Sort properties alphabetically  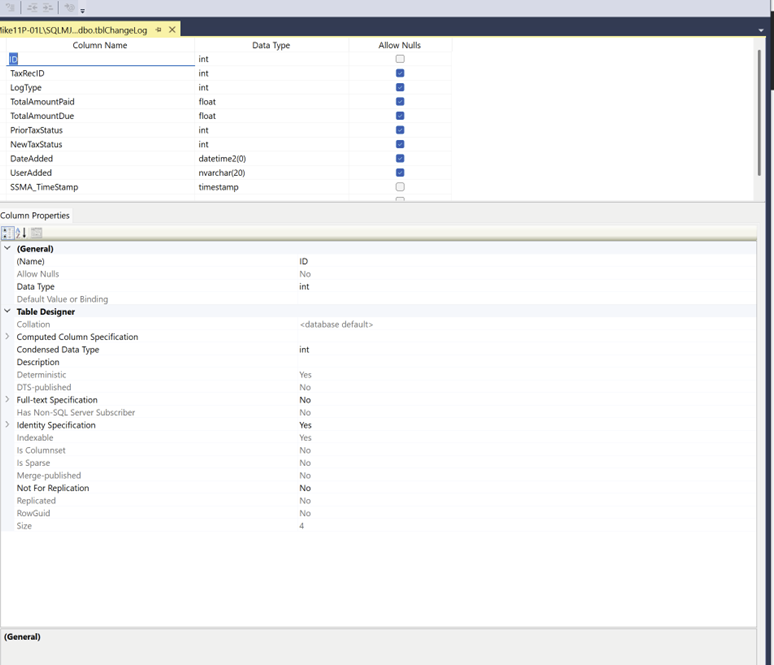[x=21, y=233]
